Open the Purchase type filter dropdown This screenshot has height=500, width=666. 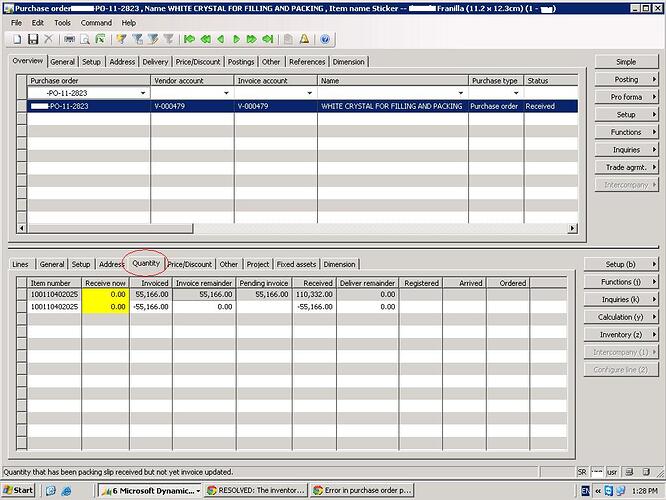pyautogui.click(x=516, y=93)
